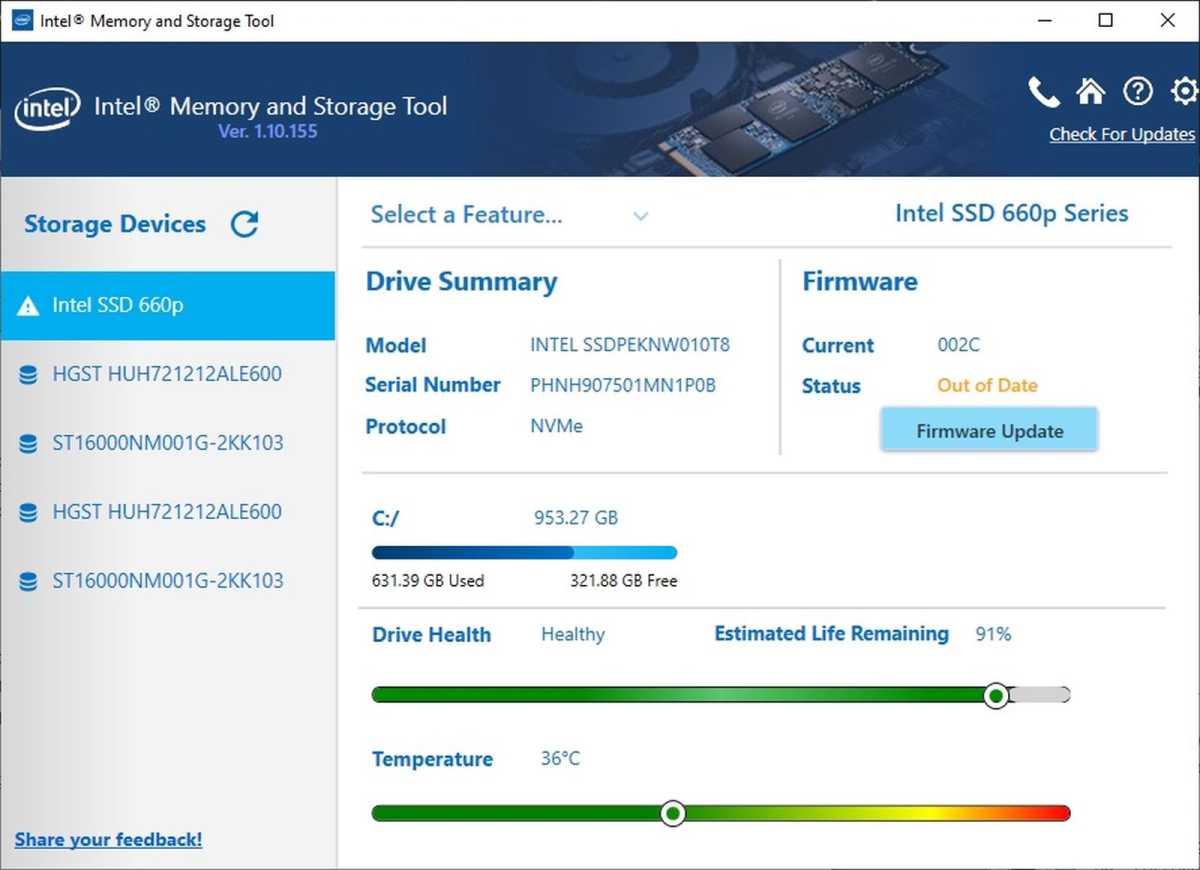Click the 631.39 GB Used label
This screenshot has width=1200, height=870.
(428, 581)
